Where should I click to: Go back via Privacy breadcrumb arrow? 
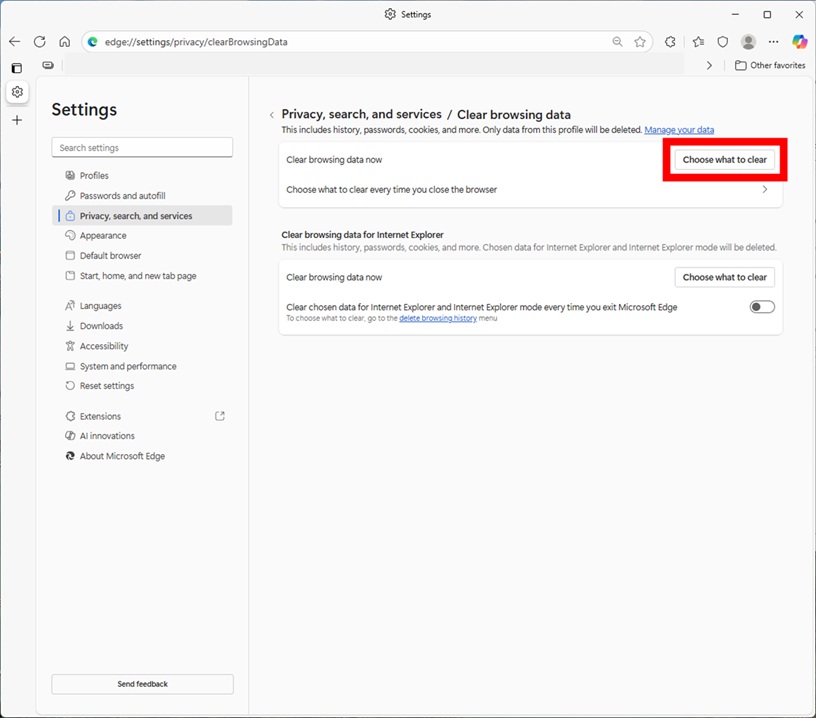pyautogui.click(x=271, y=115)
